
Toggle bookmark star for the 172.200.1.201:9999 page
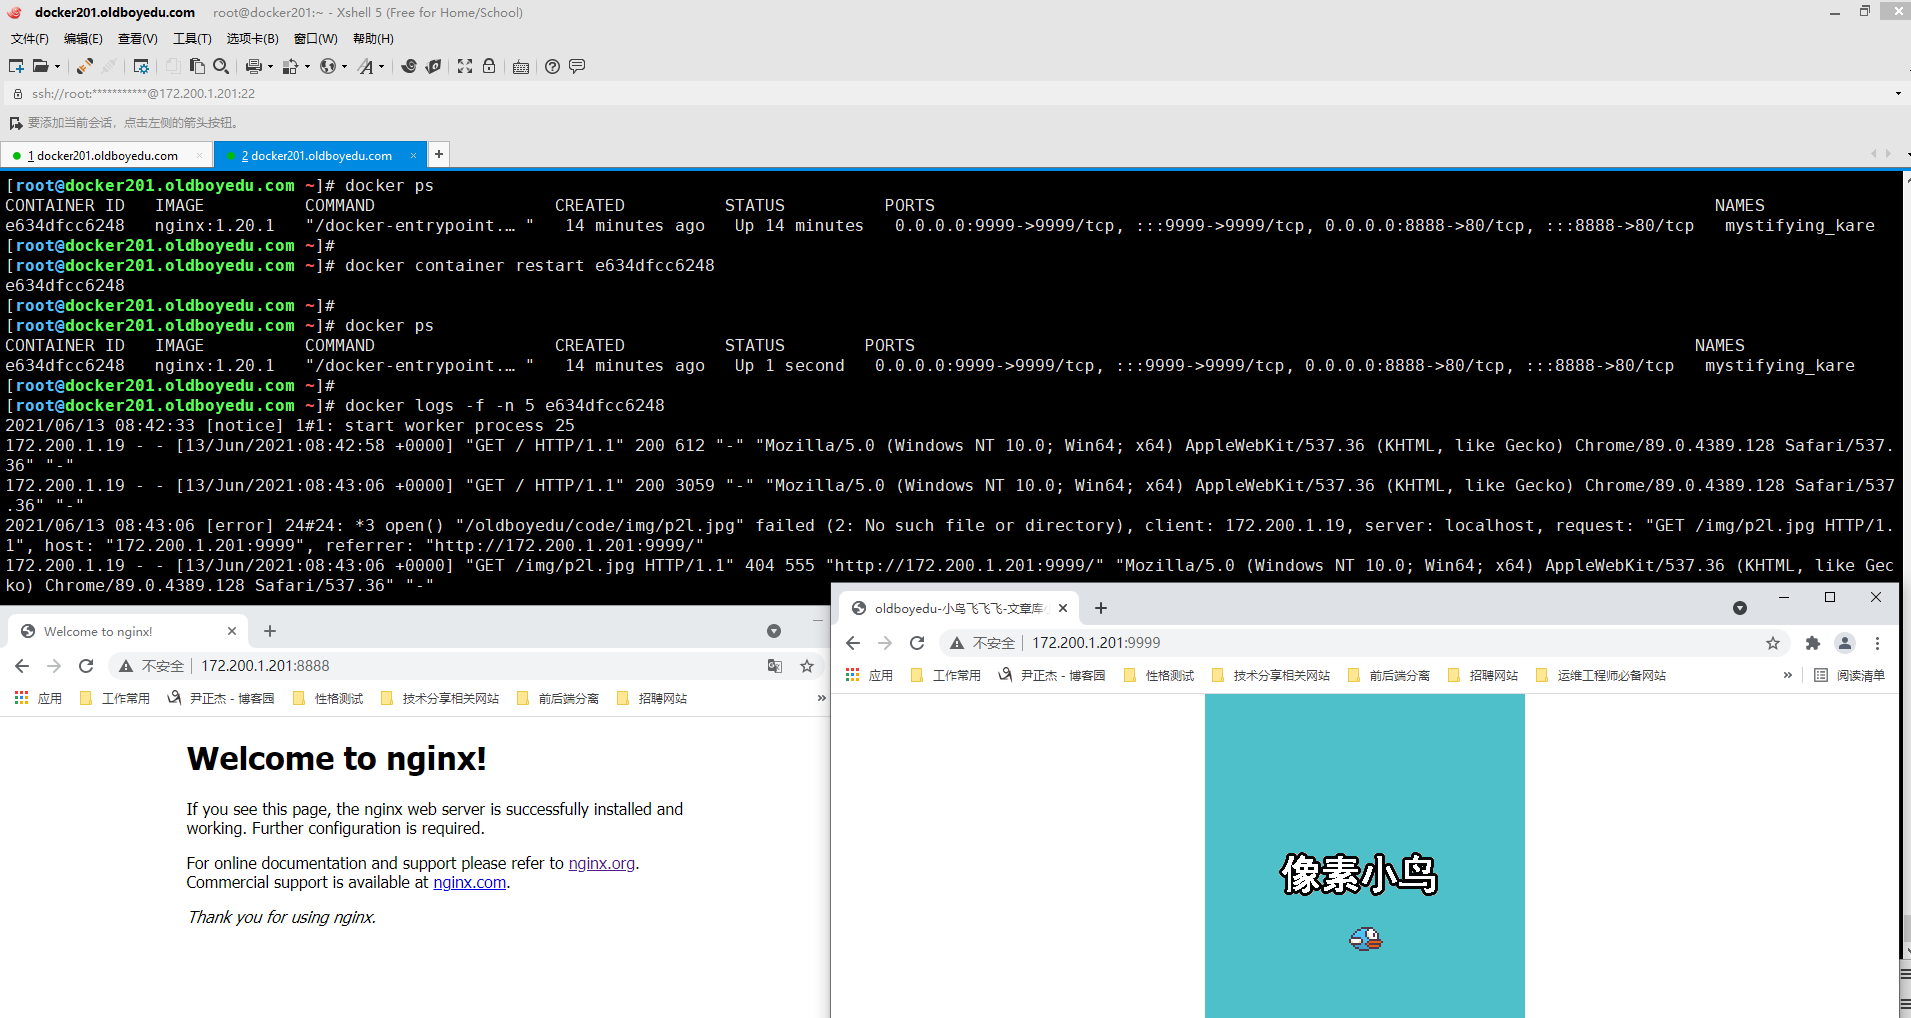(x=1773, y=643)
